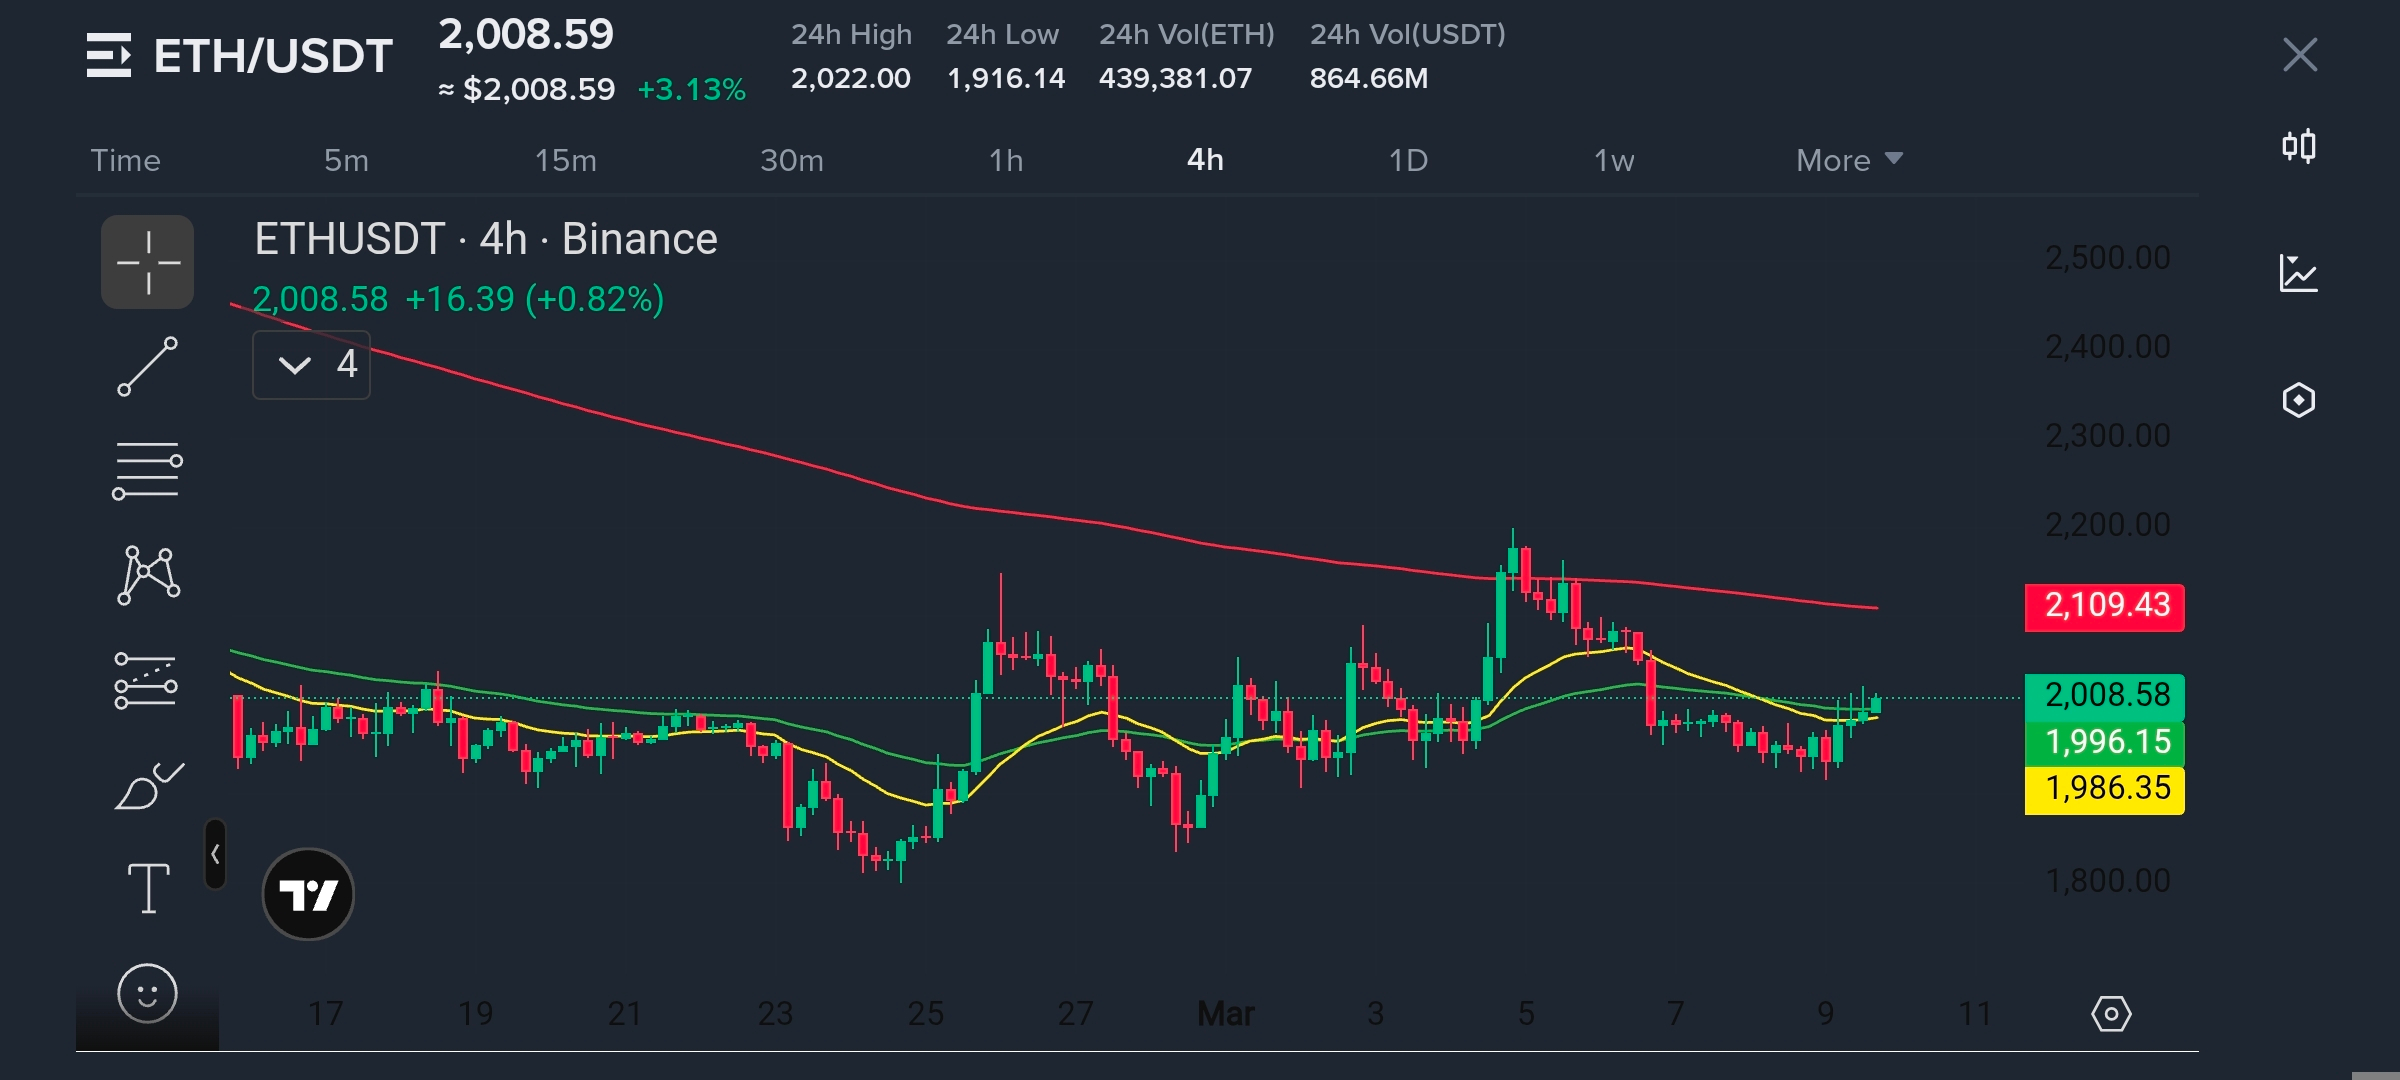Click the red 2,109.43 price label
This screenshot has height=1080, width=2400.
coord(2104,607)
